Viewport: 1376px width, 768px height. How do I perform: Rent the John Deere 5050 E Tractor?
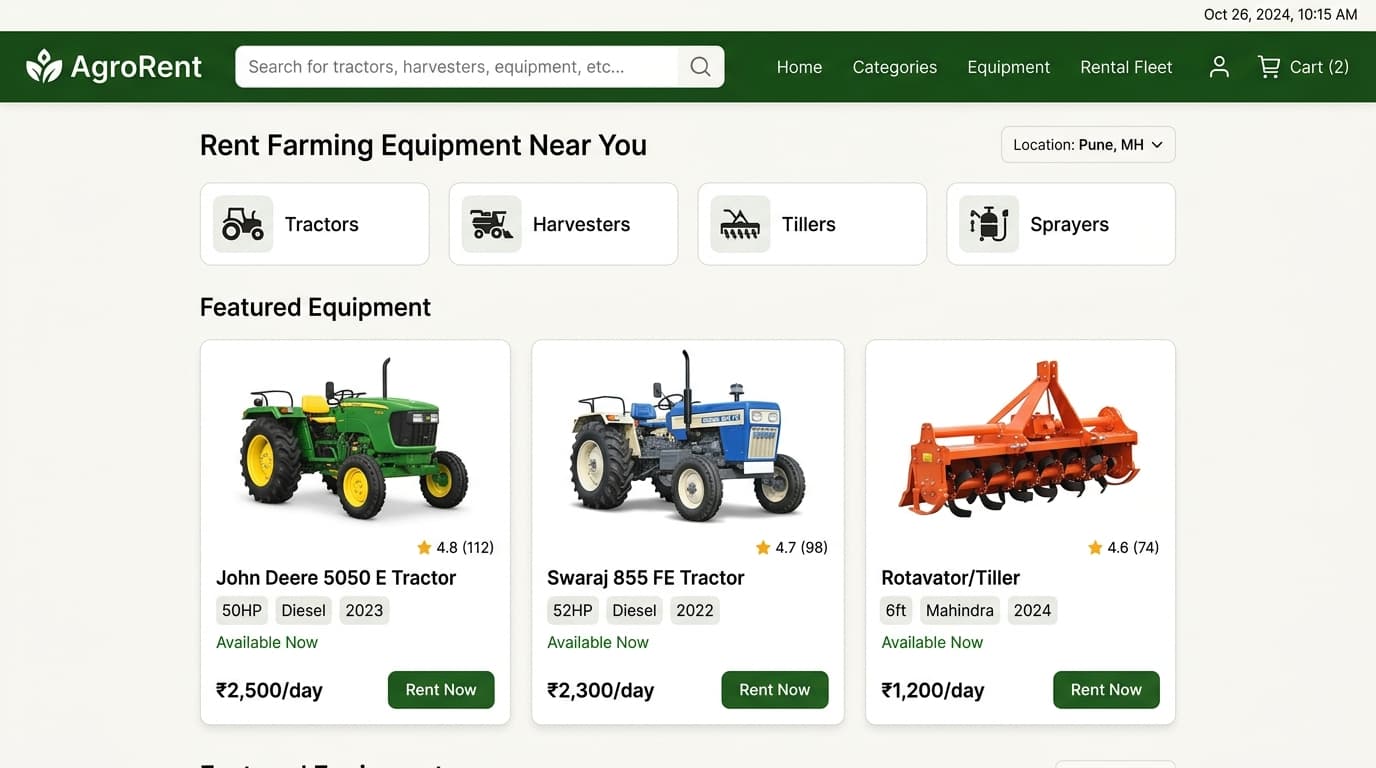(441, 690)
